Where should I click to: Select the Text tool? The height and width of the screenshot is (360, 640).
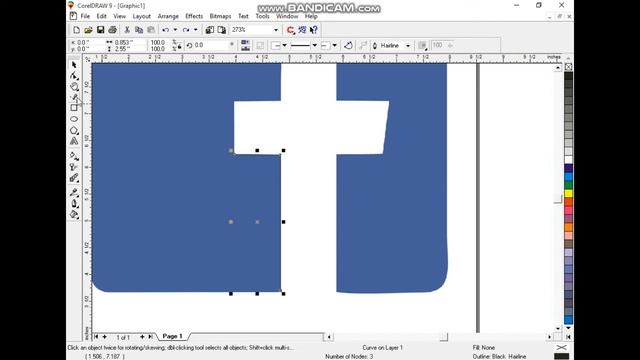point(74,141)
